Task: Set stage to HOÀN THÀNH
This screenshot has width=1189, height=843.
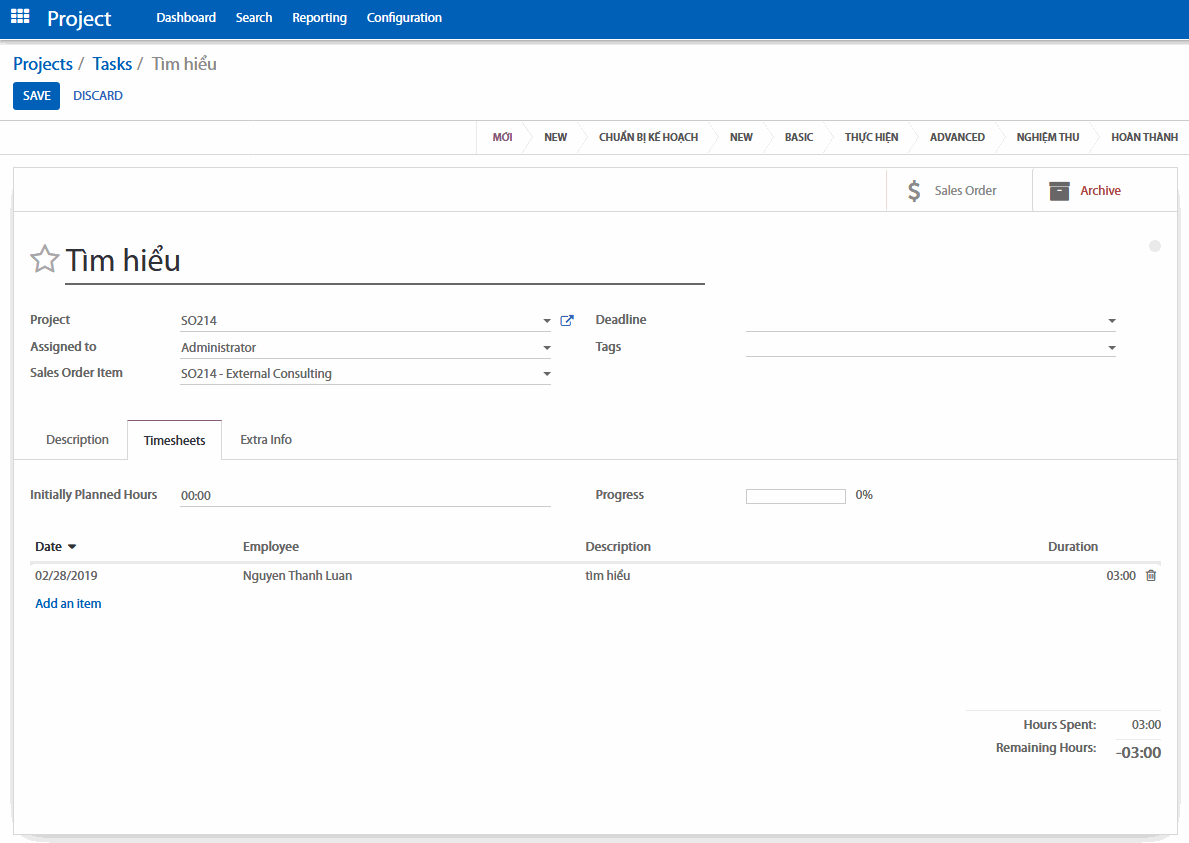Action: (x=1143, y=137)
